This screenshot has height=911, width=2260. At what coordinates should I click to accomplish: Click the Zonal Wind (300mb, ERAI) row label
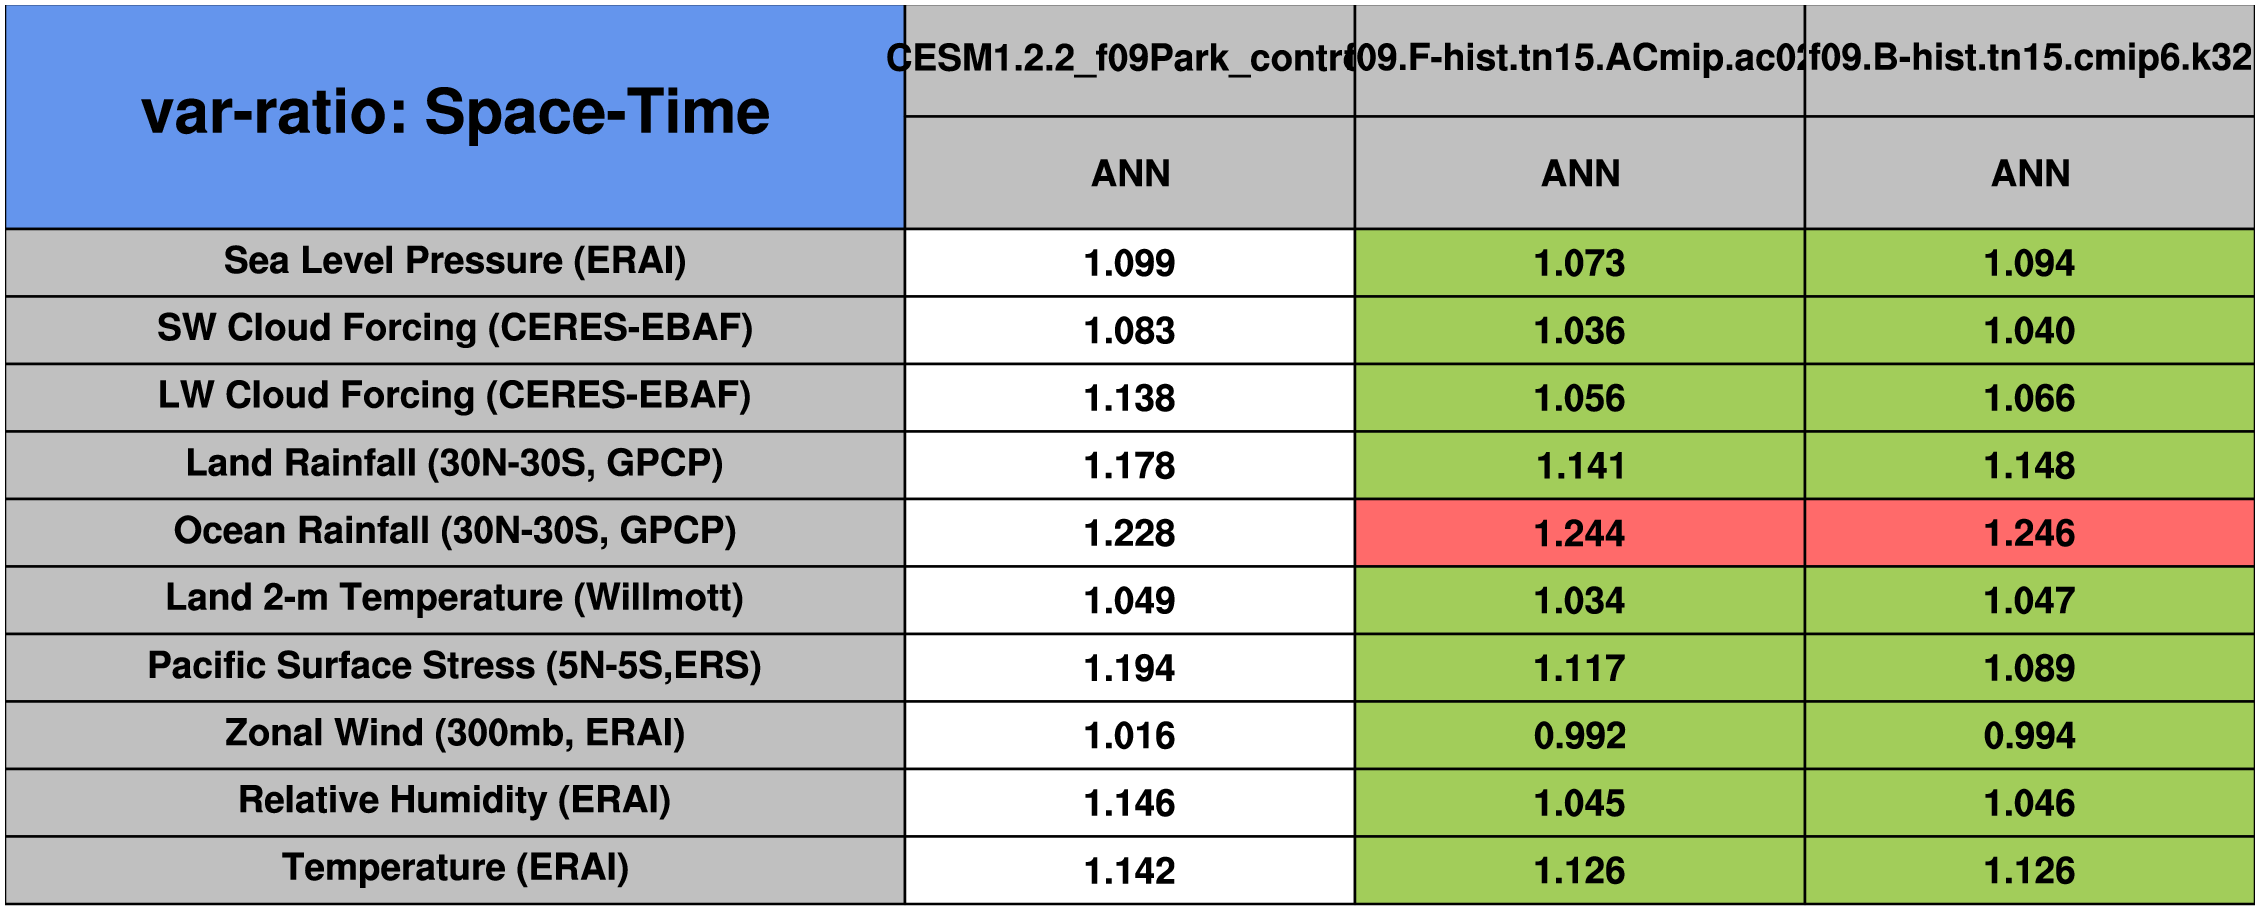[x=455, y=734]
